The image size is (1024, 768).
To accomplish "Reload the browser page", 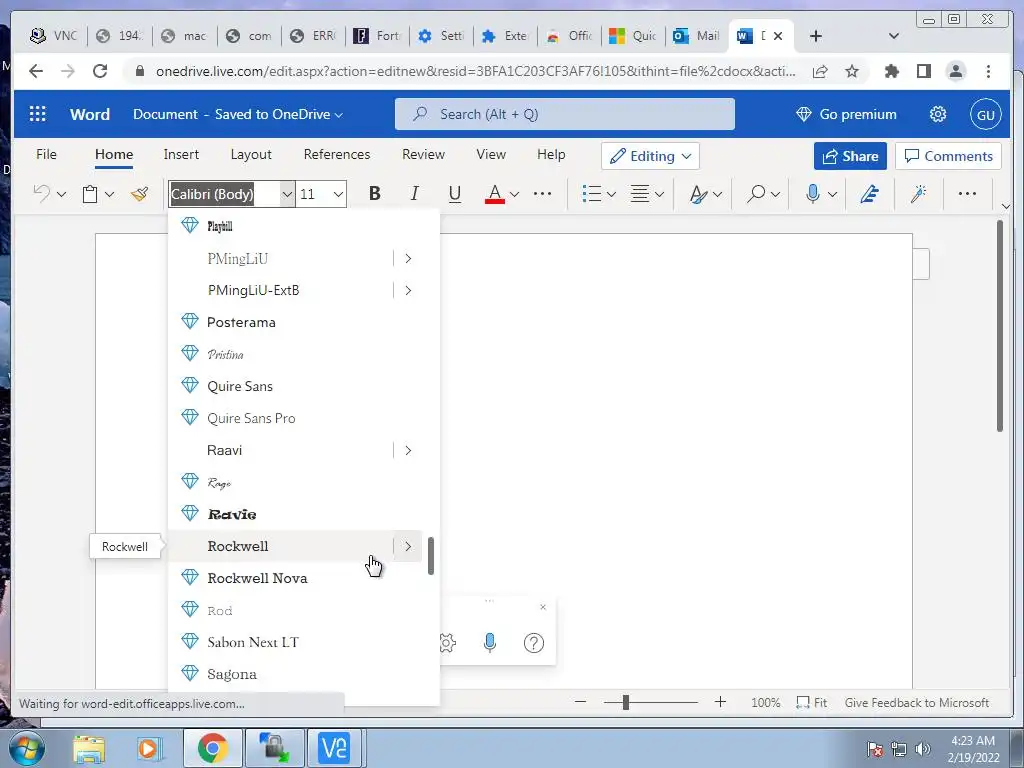I will pos(100,71).
